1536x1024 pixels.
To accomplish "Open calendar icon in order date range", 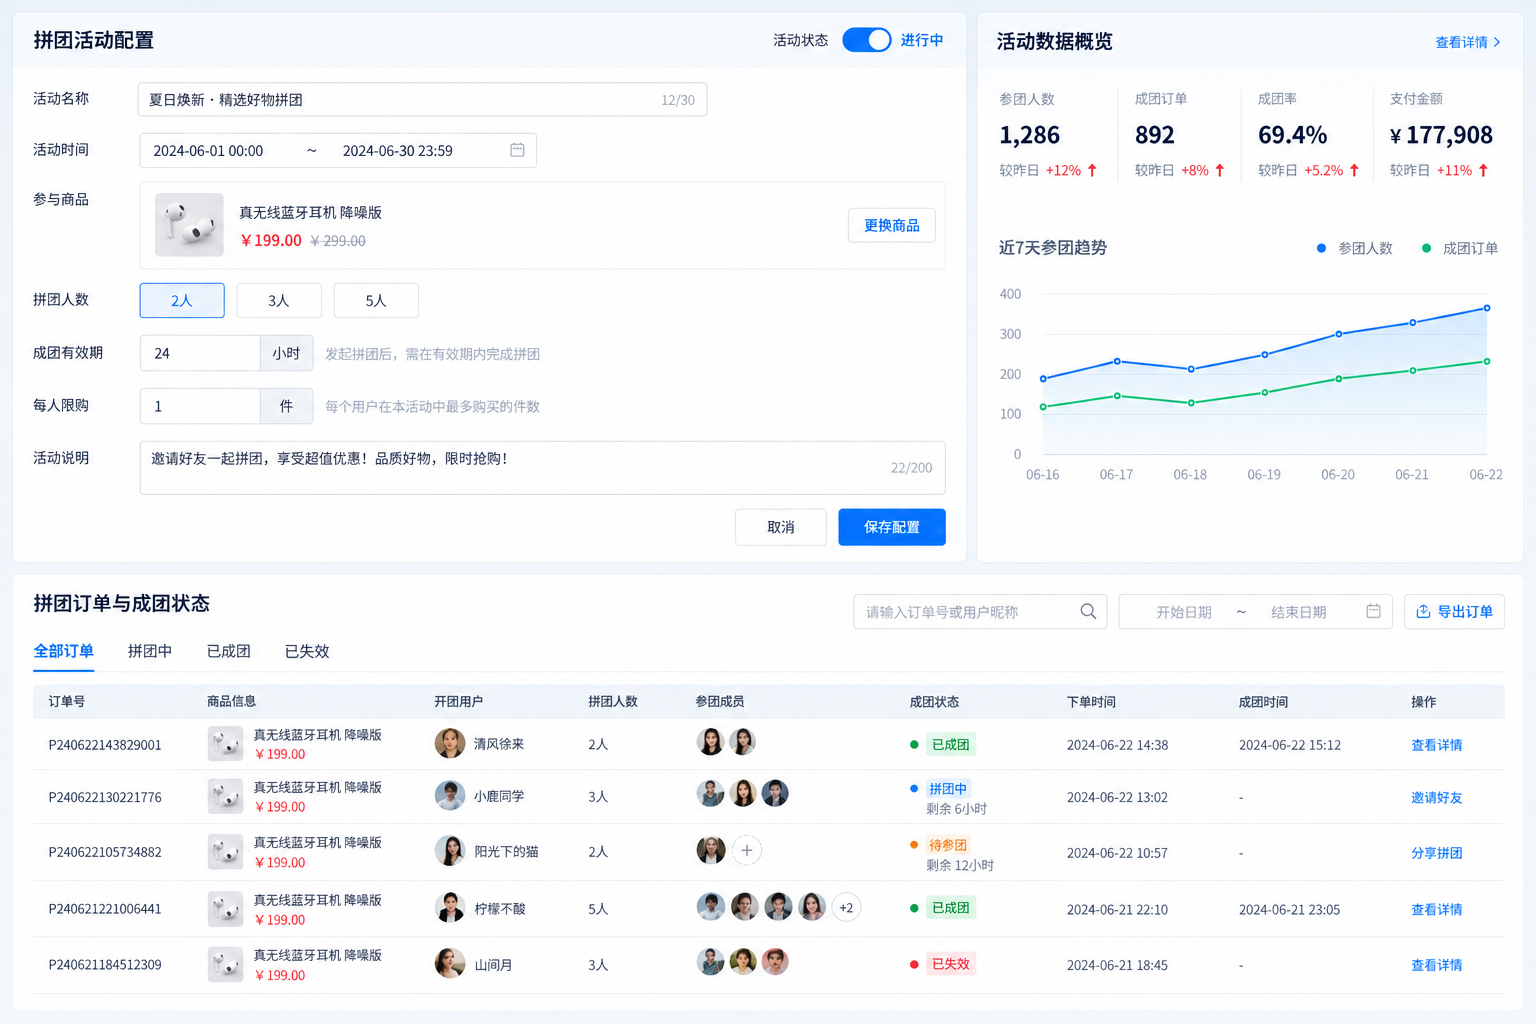I will point(1373,611).
